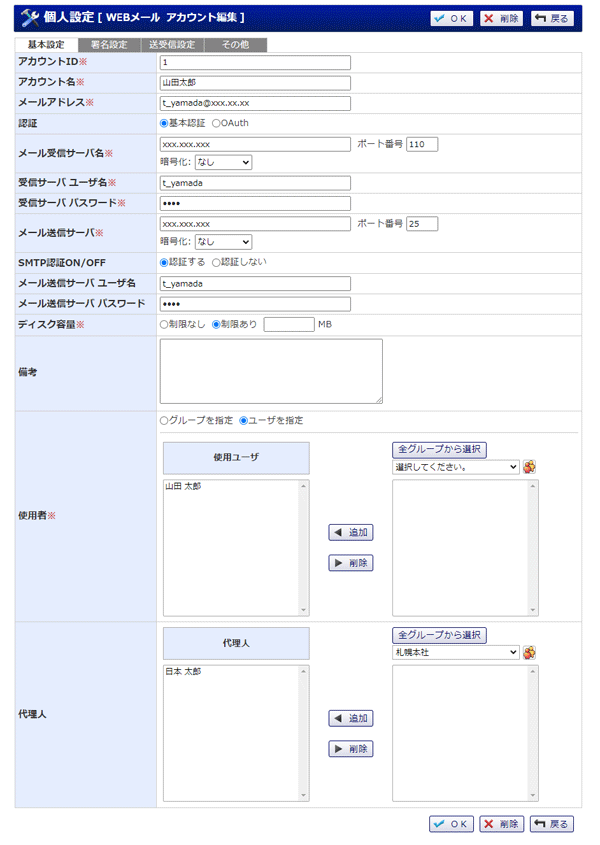Image resolution: width=600 pixels, height=845 pixels.
Task: Click the 削除 button in 代理人 section
Action: (351, 749)
